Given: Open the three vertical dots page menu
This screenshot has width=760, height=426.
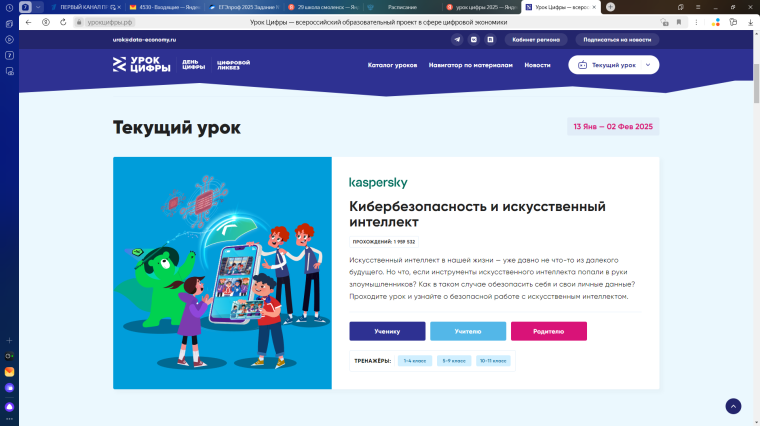Looking at the screenshot, I should point(696,22).
